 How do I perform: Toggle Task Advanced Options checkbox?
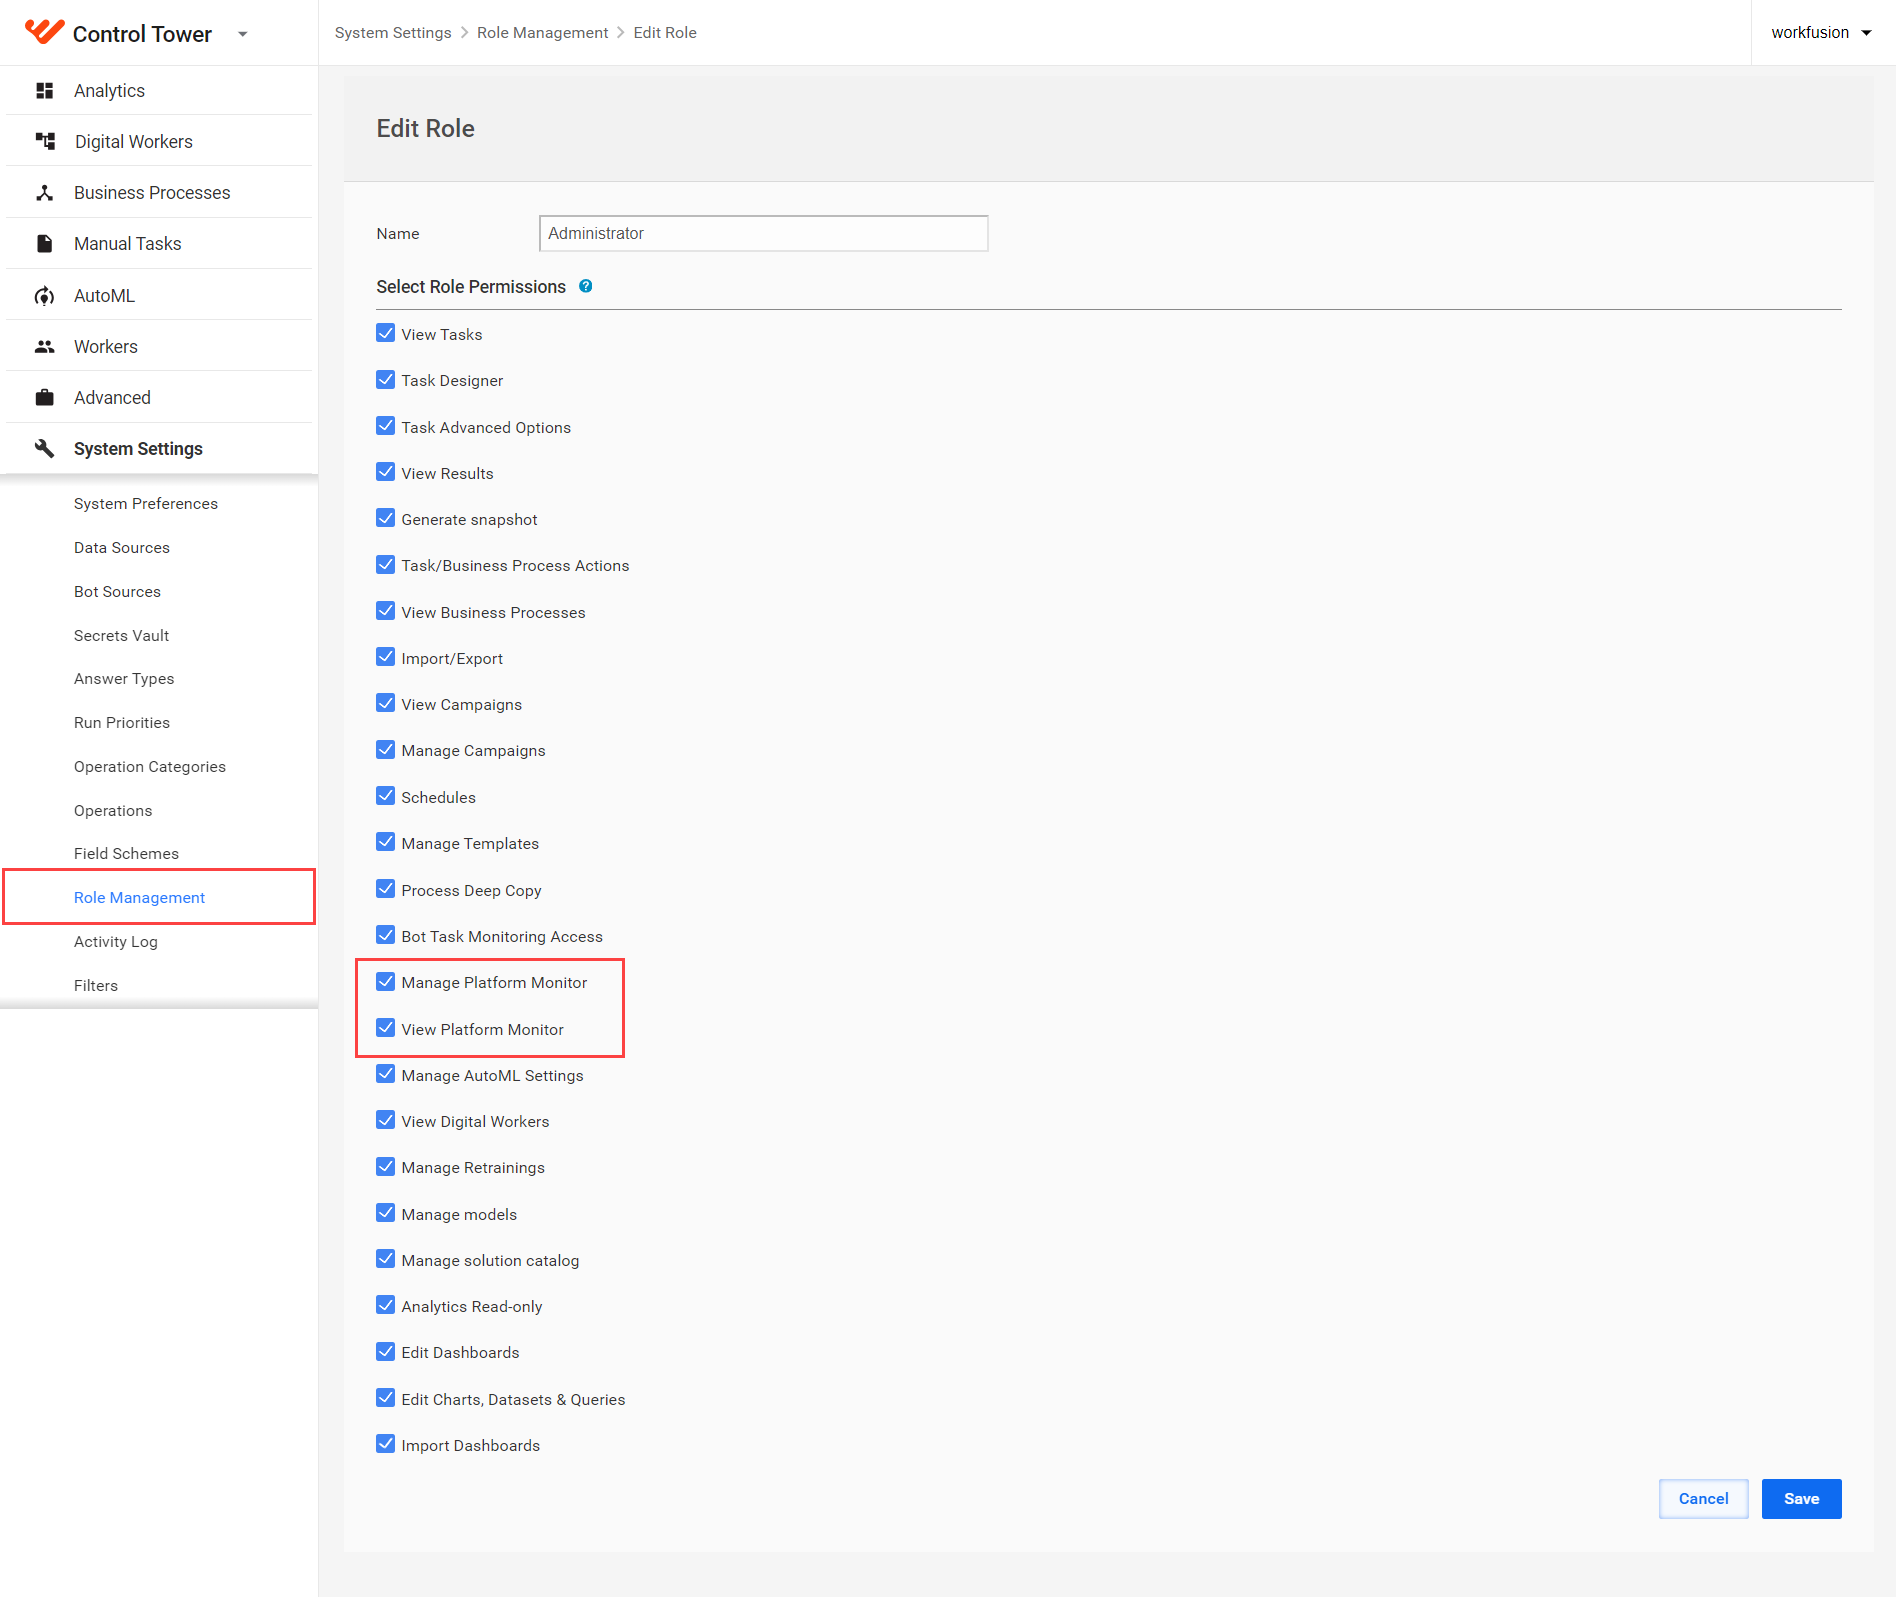pyautogui.click(x=386, y=426)
